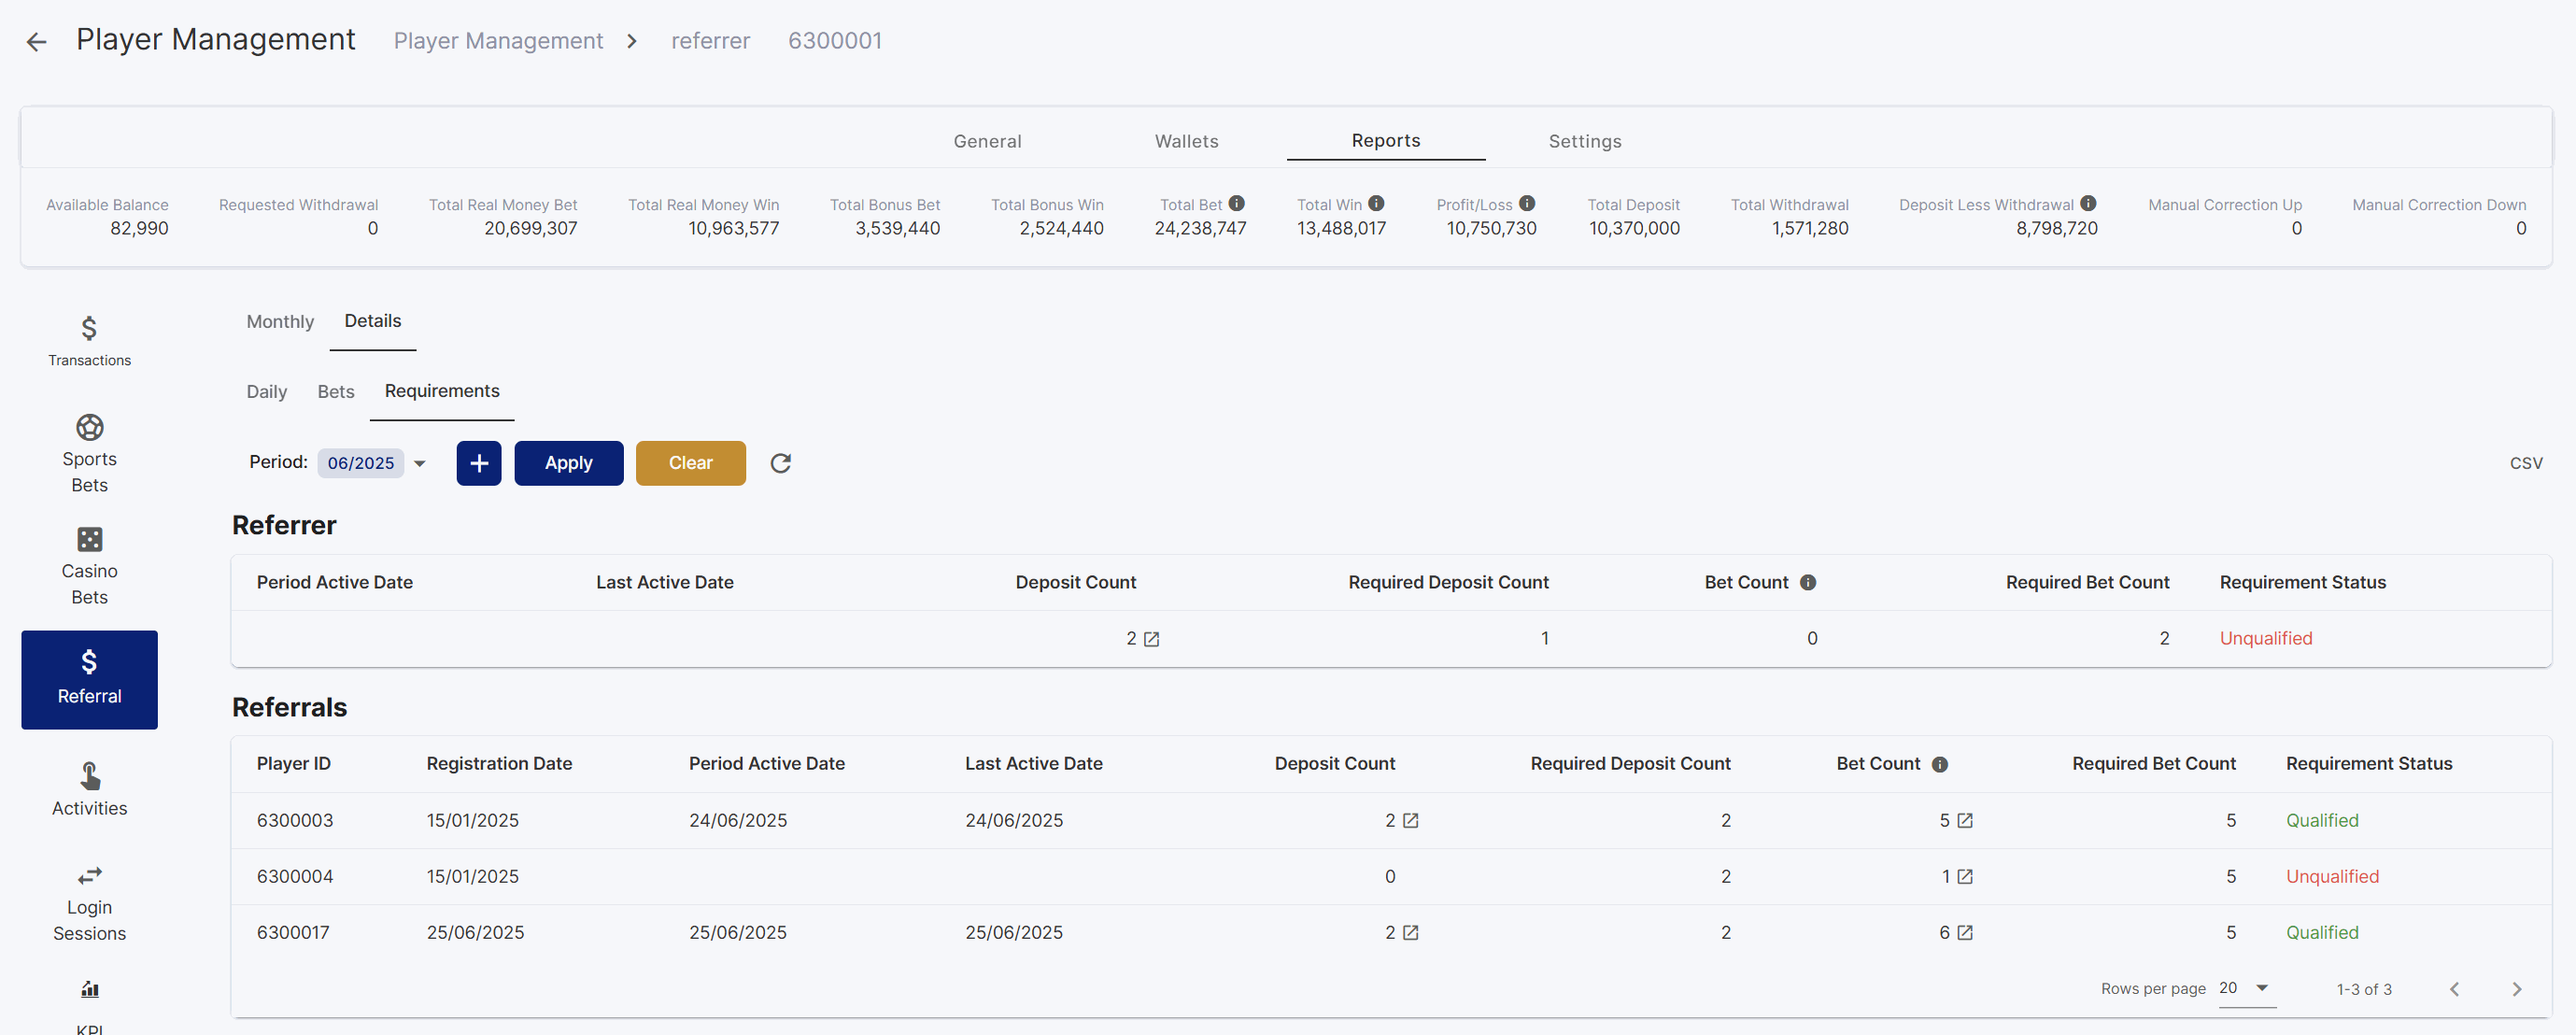The width and height of the screenshot is (2576, 1035).
Task: Click the Total Bet info icon
Action: coord(1237,203)
